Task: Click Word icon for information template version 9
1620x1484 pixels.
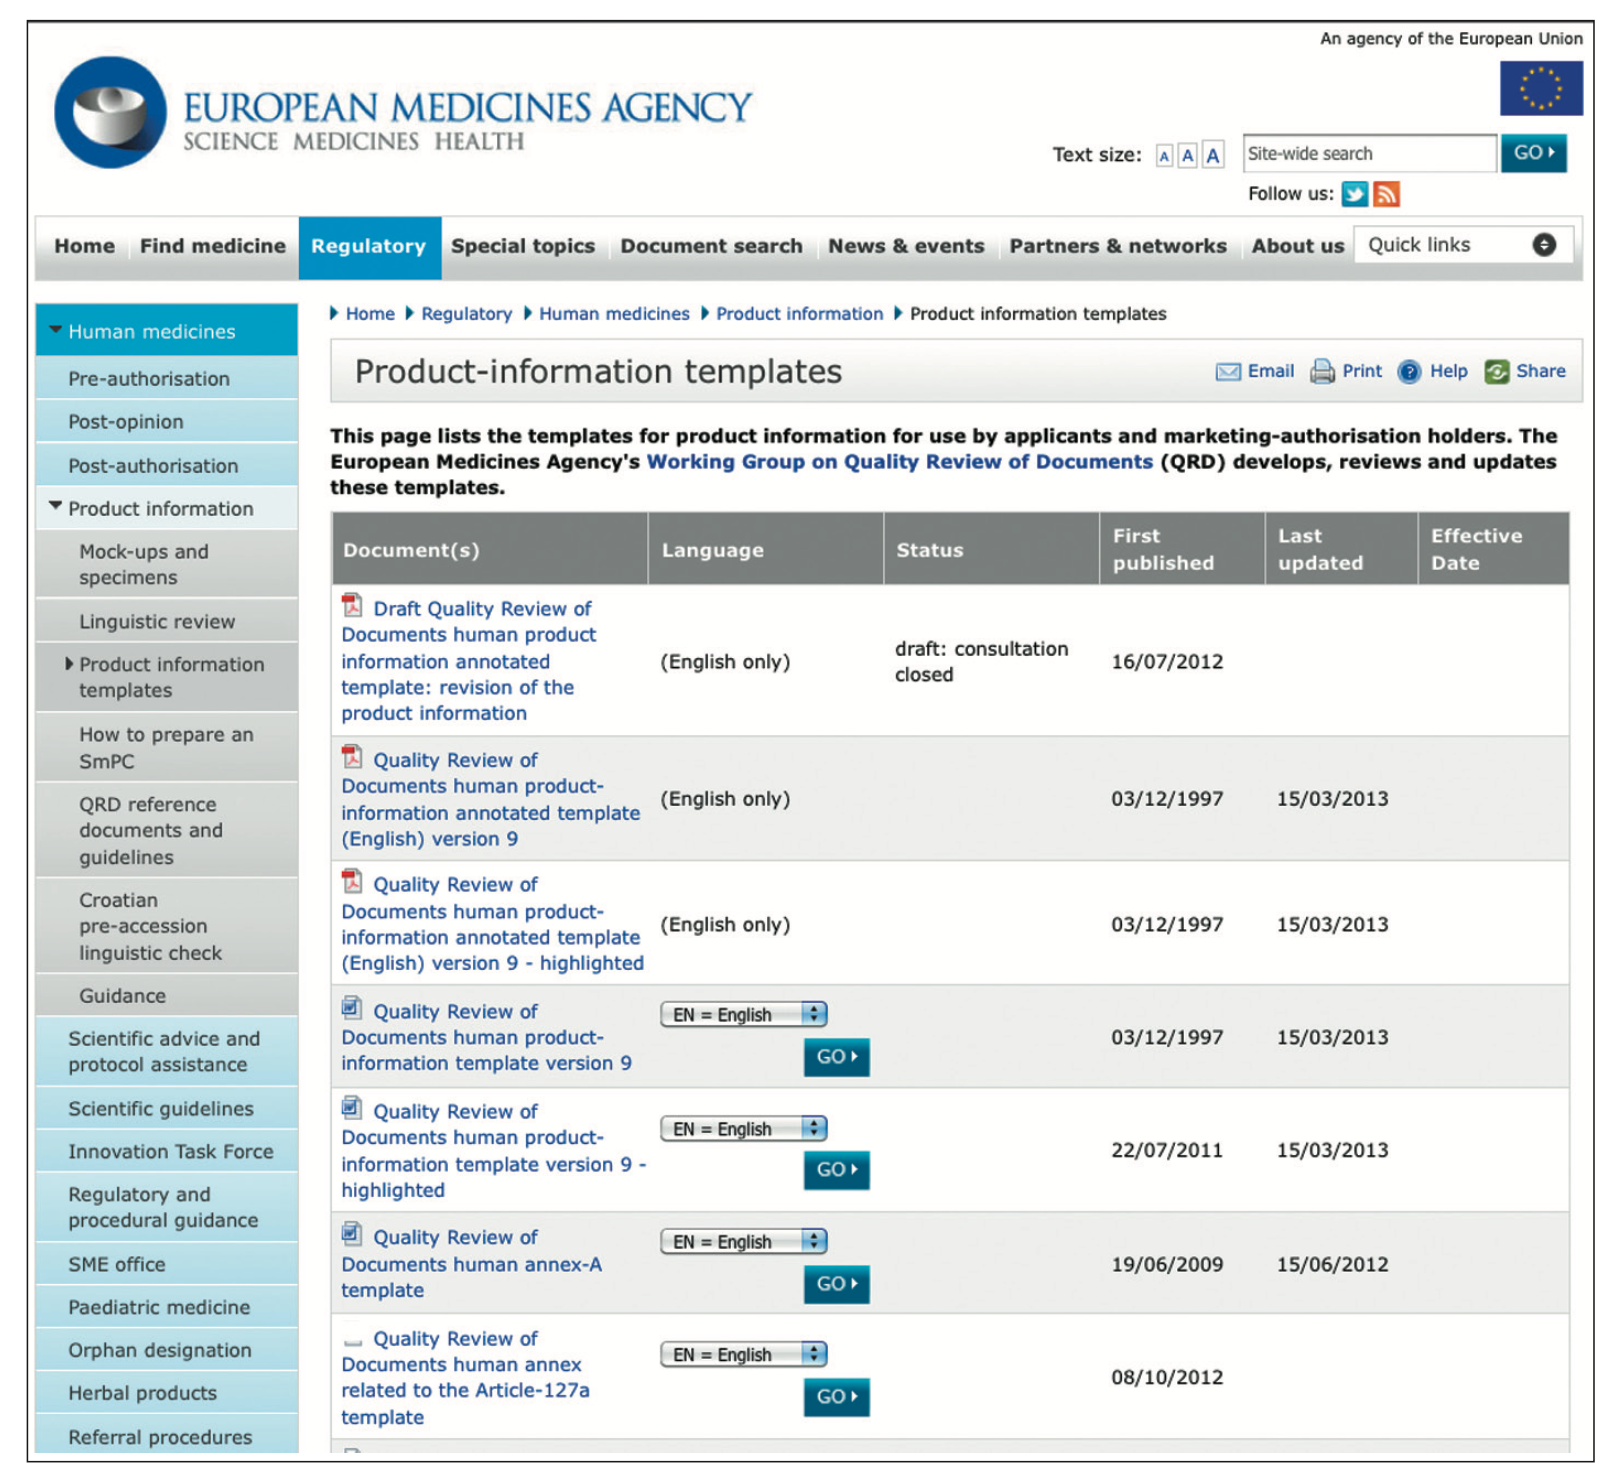Action: pos(352,1008)
